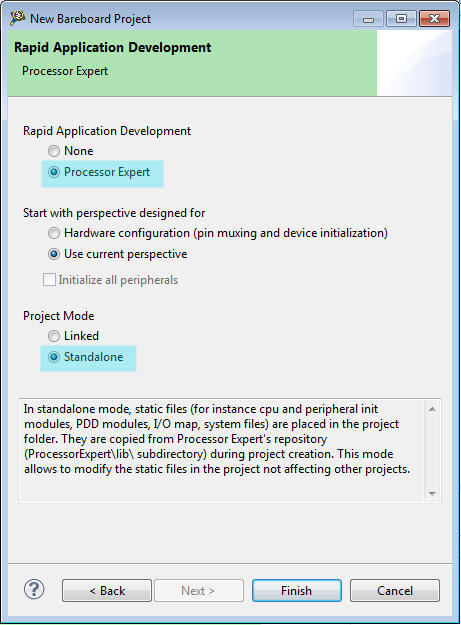461x625 pixels.
Task: Go to previous page with Back
Action: coord(107,590)
